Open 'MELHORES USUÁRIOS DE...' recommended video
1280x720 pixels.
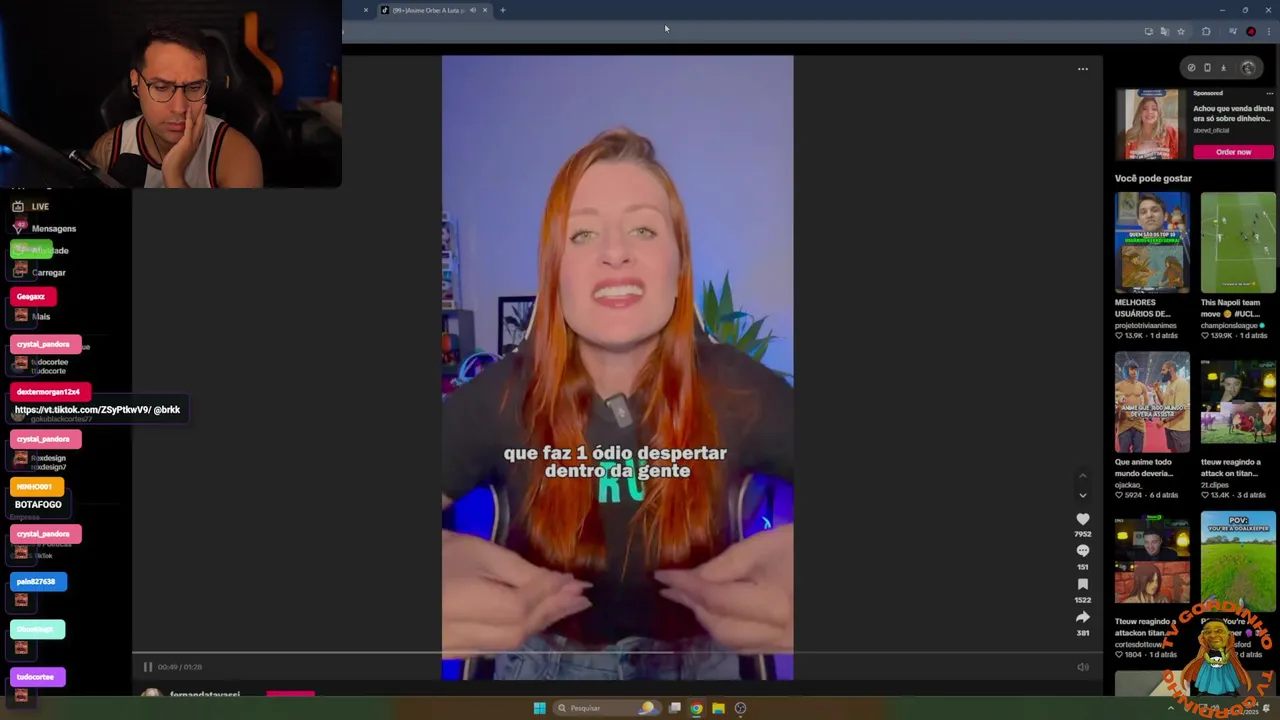[x=1152, y=242]
